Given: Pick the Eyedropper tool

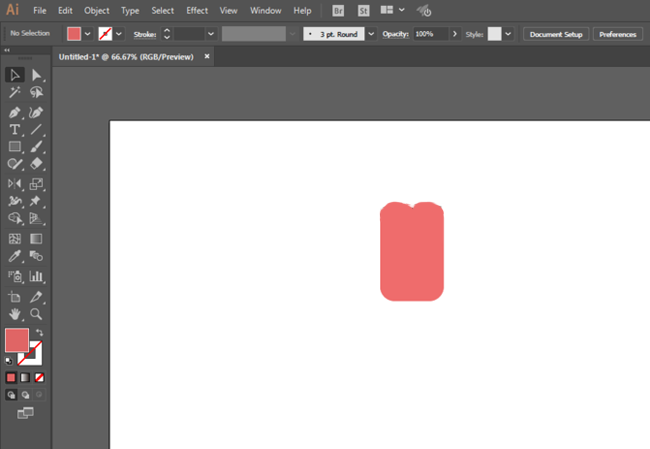Looking at the screenshot, I should coord(15,256).
